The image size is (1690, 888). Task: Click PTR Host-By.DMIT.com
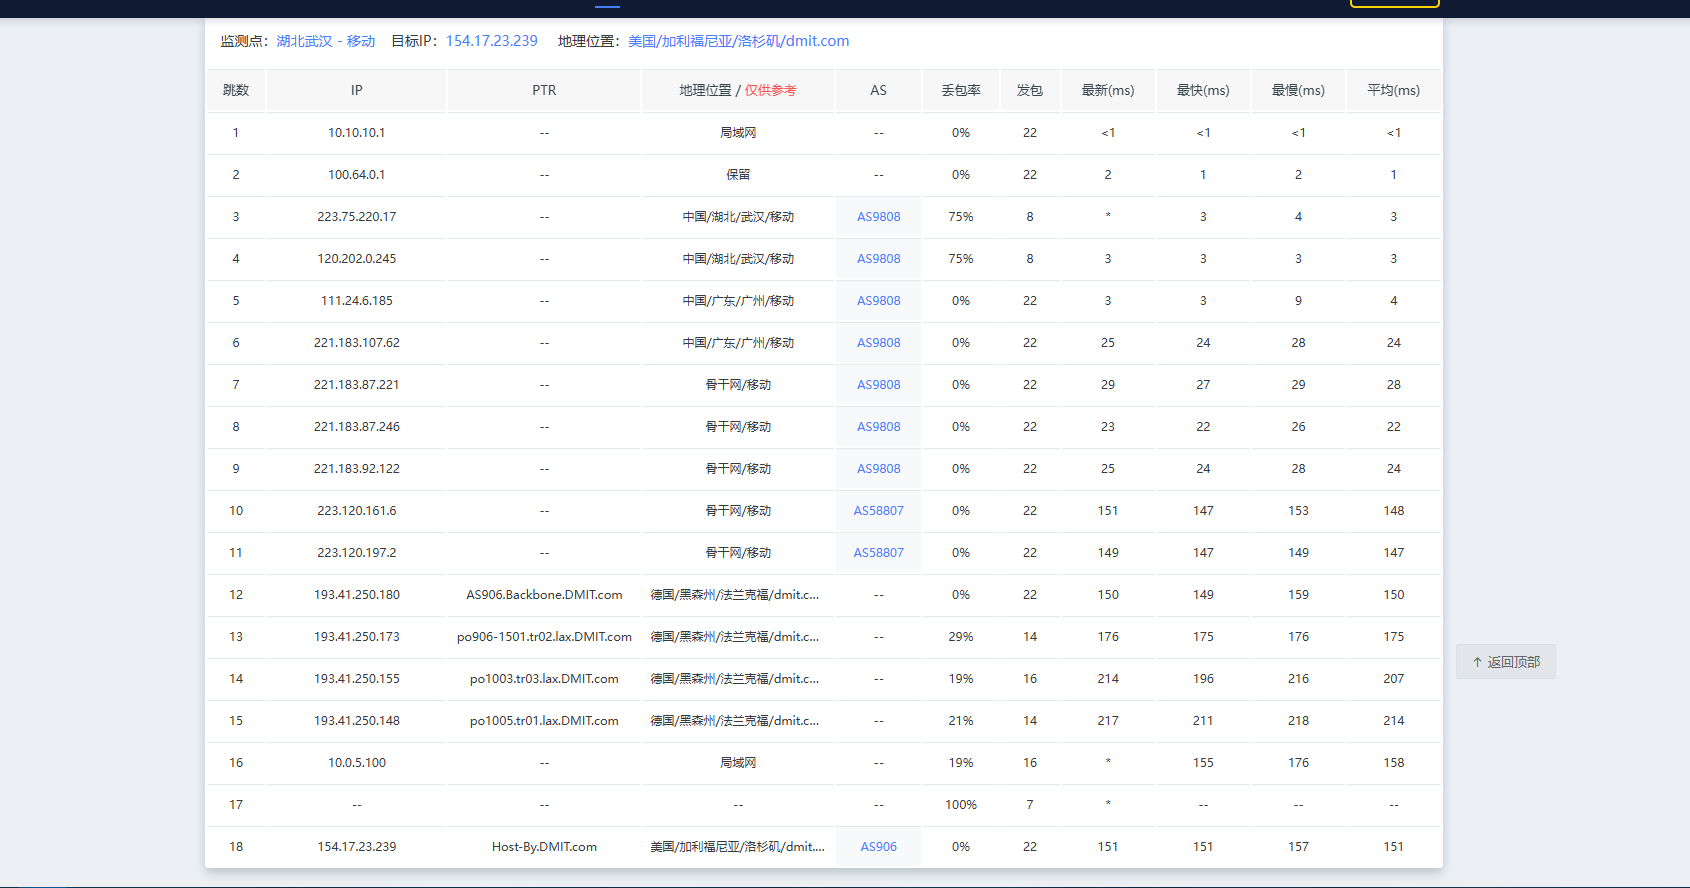point(544,847)
